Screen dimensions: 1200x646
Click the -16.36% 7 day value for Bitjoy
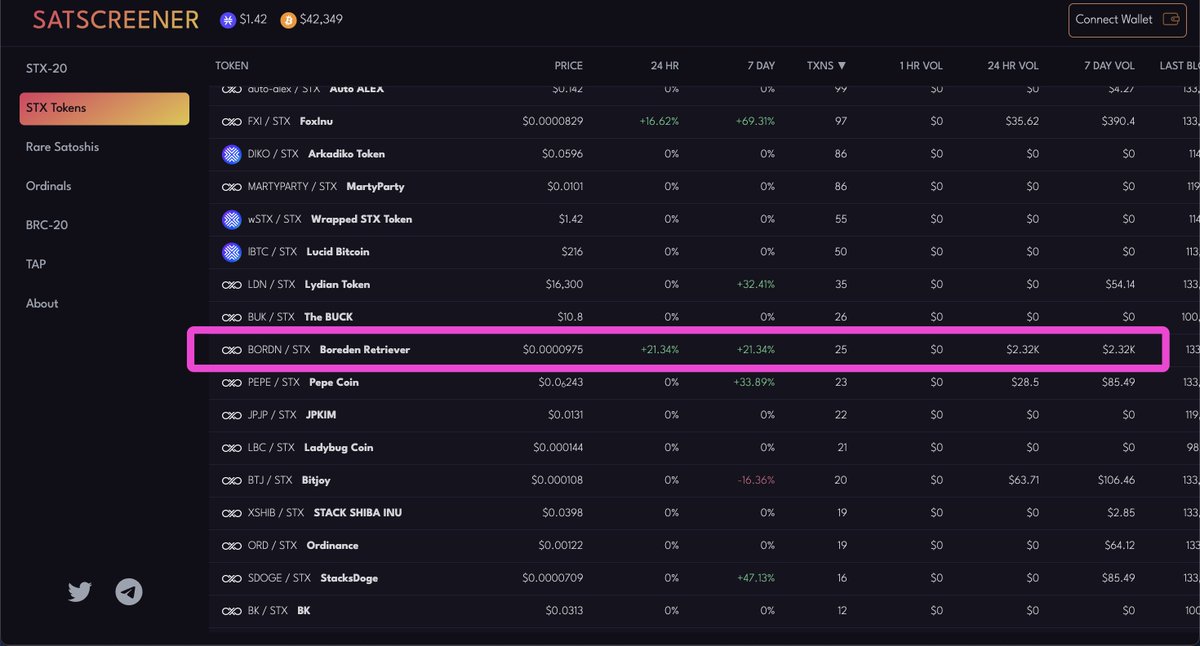[755, 480]
